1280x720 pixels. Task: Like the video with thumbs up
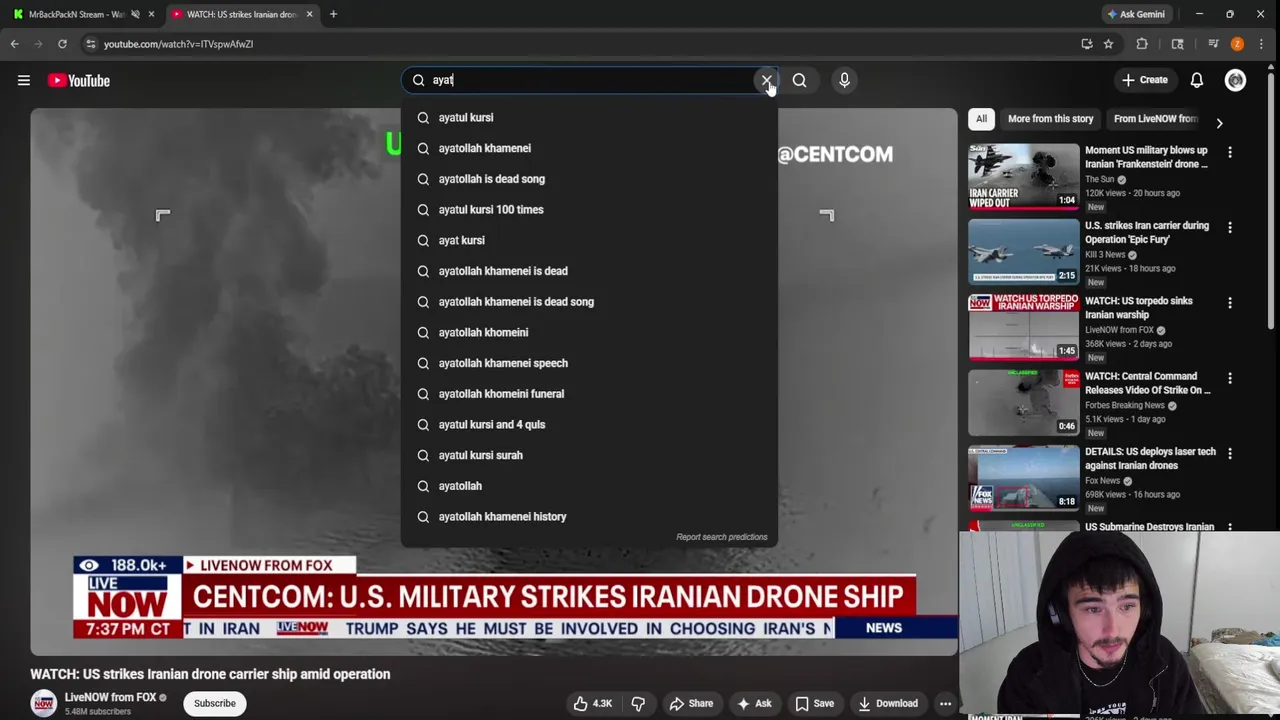591,703
